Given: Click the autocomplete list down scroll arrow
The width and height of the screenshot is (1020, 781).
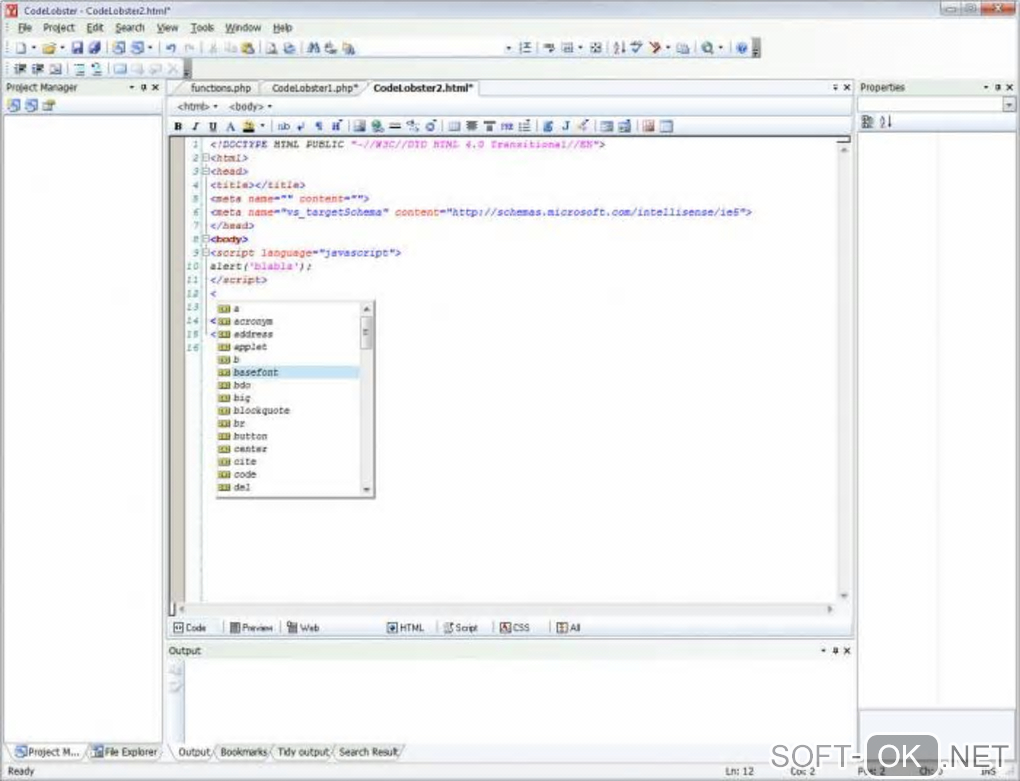Looking at the screenshot, I should [x=366, y=489].
